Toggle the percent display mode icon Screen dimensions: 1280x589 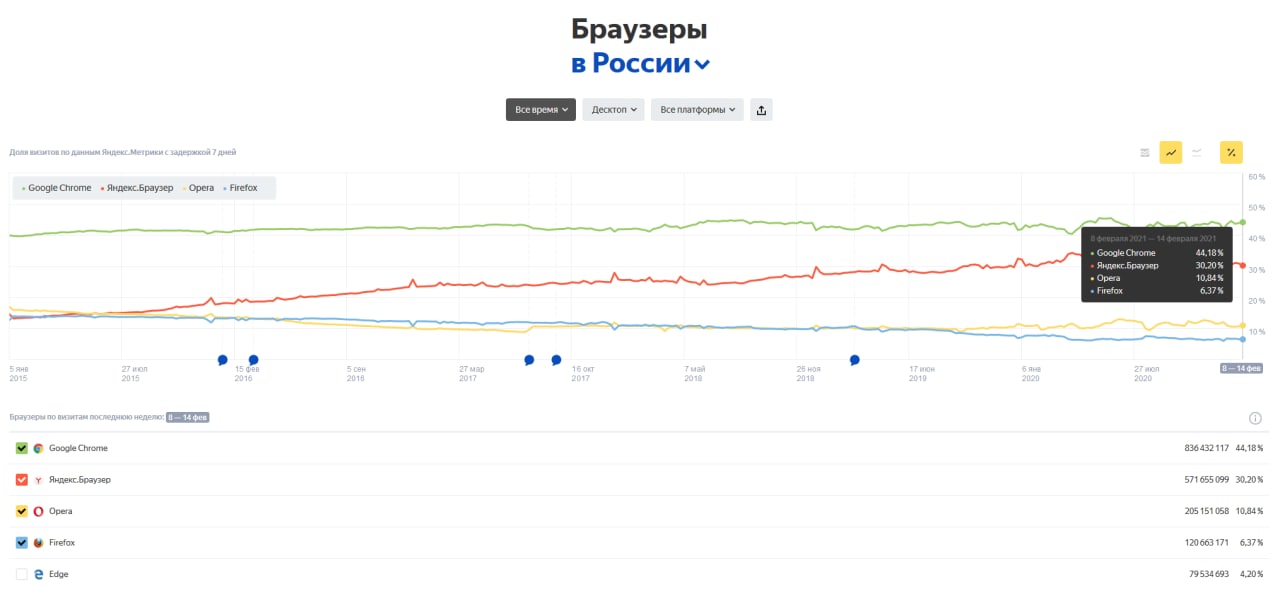click(x=1231, y=153)
